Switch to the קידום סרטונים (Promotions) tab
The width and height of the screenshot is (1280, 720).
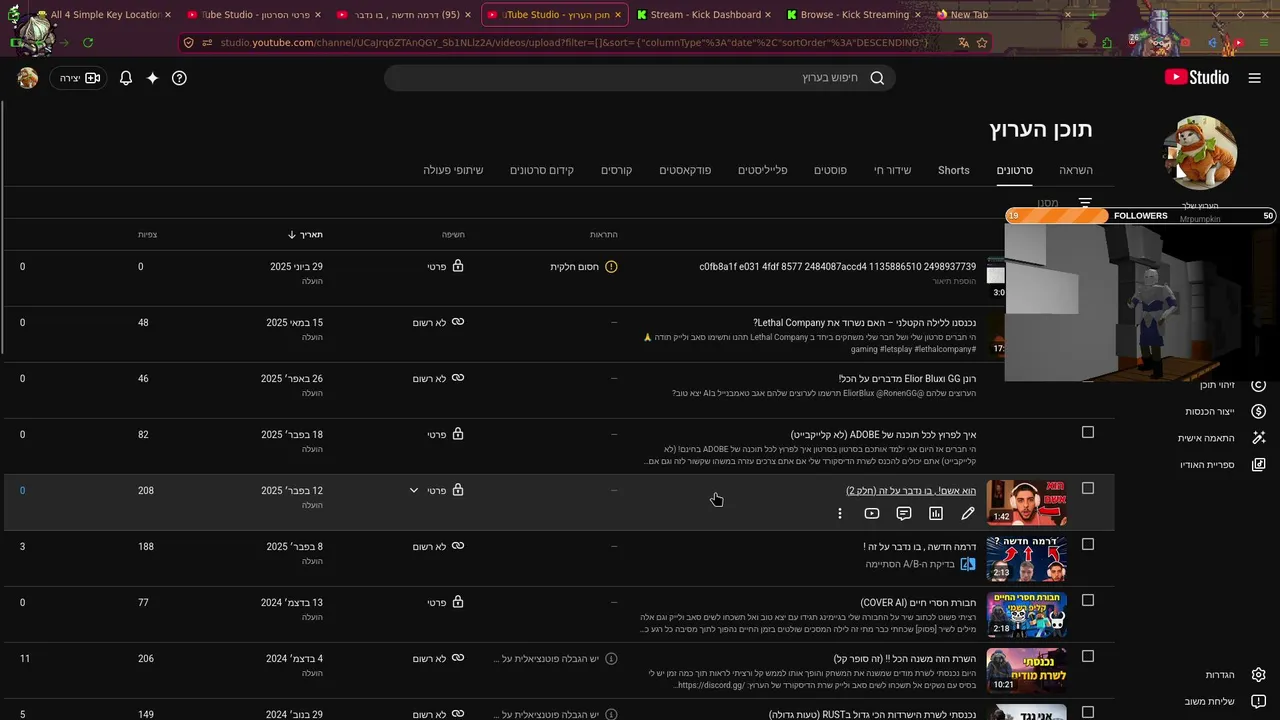[542, 170]
